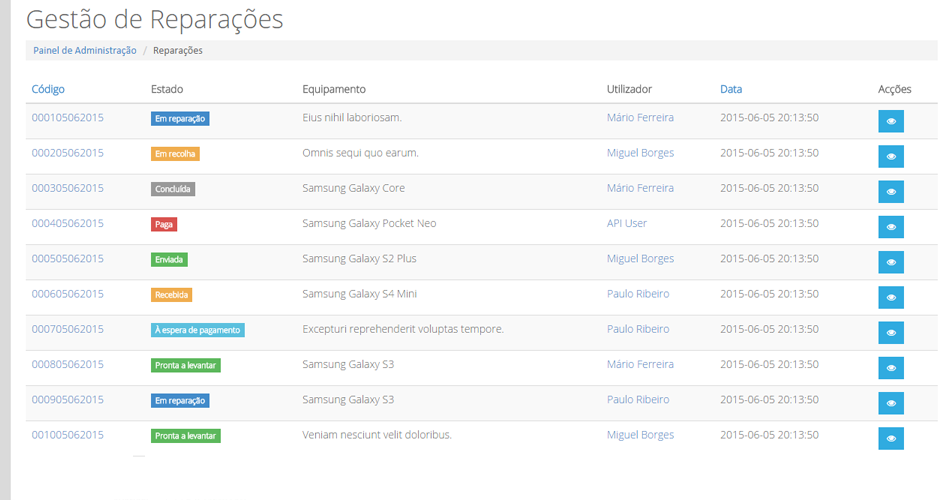This screenshot has height=500, width=940.
Task: Sort table by Código column header
Action: tap(48, 89)
